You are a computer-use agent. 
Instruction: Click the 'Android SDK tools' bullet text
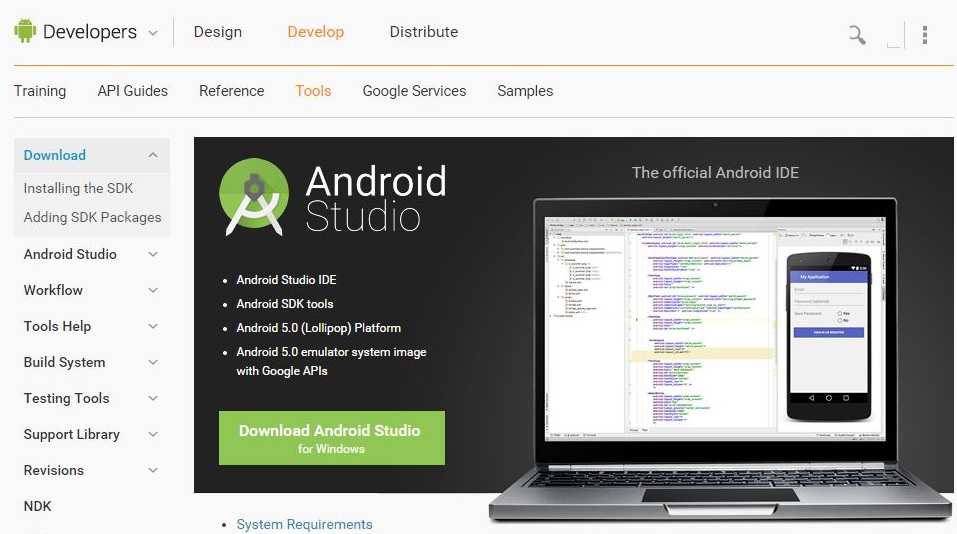285,304
